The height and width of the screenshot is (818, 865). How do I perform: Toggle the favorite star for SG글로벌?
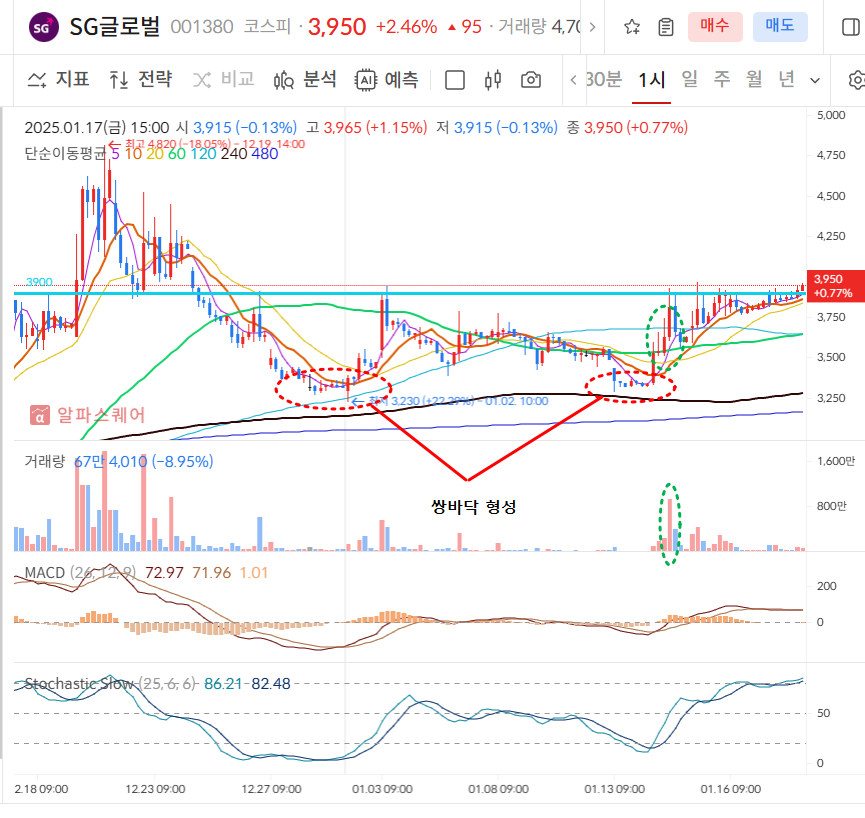pyautogui.click(x=631, y=27)
